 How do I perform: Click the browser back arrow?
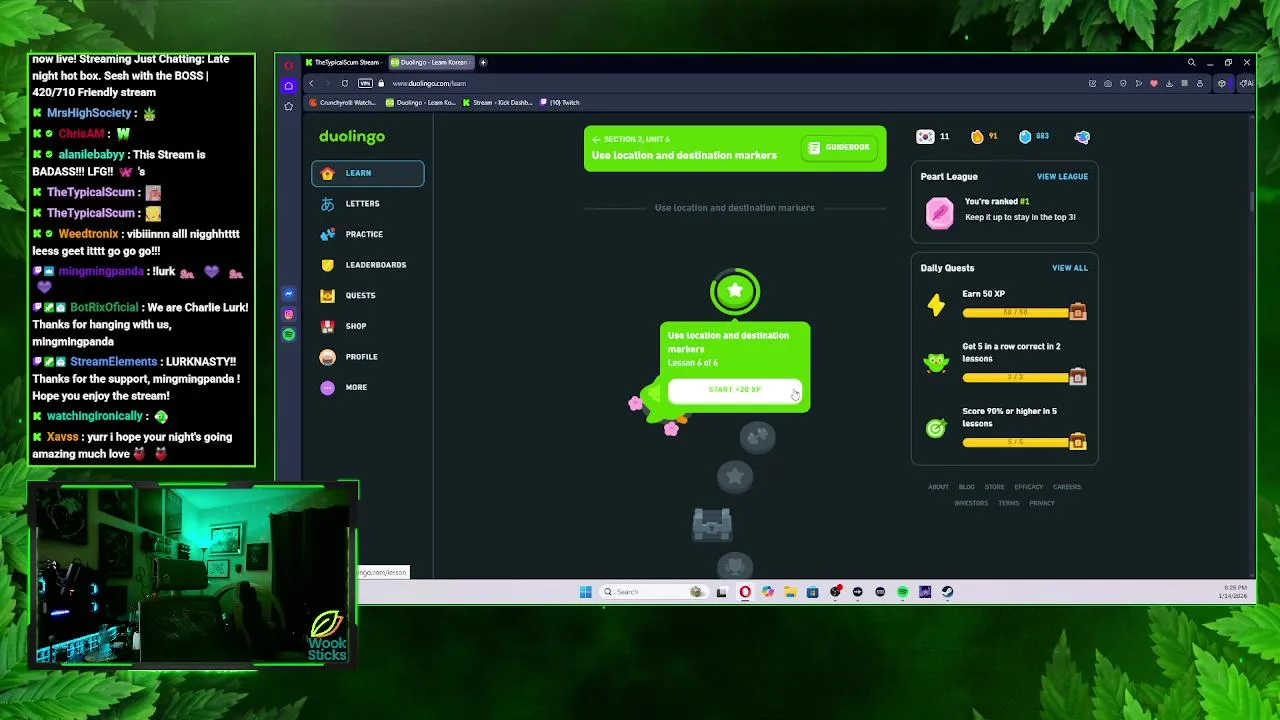point(311,84)
